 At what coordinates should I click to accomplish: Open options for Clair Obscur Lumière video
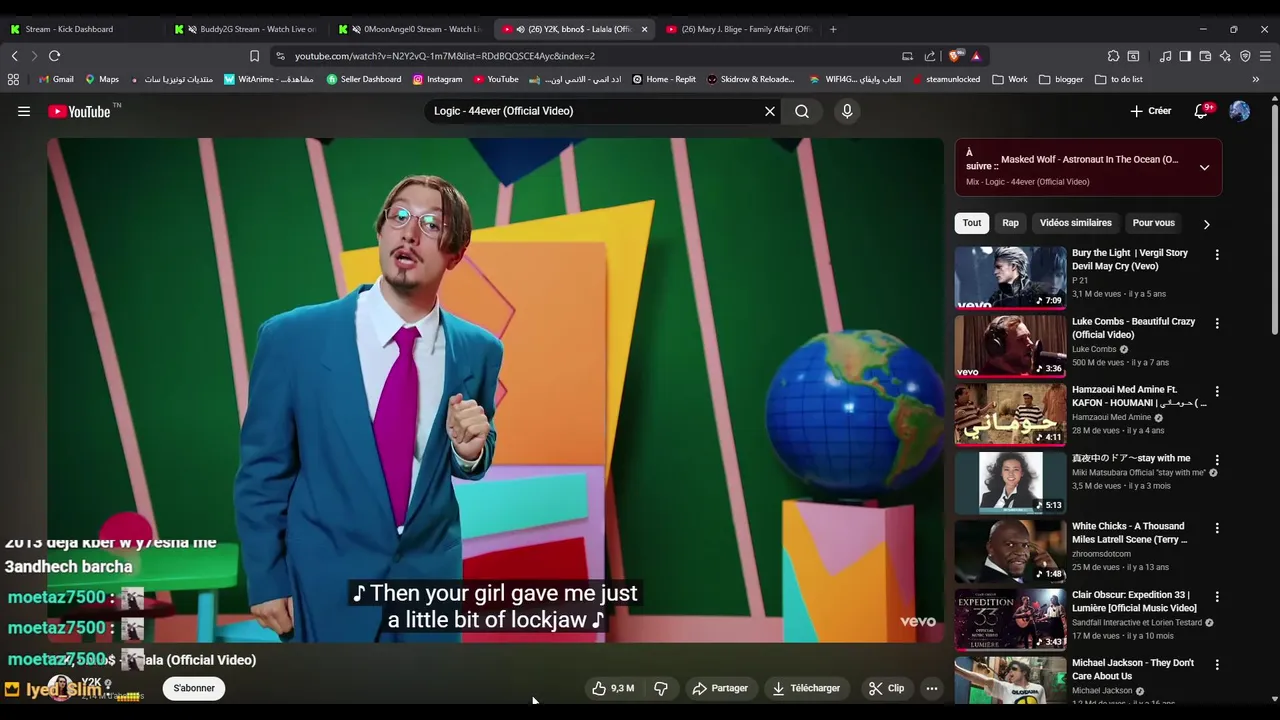[1217, 597]
